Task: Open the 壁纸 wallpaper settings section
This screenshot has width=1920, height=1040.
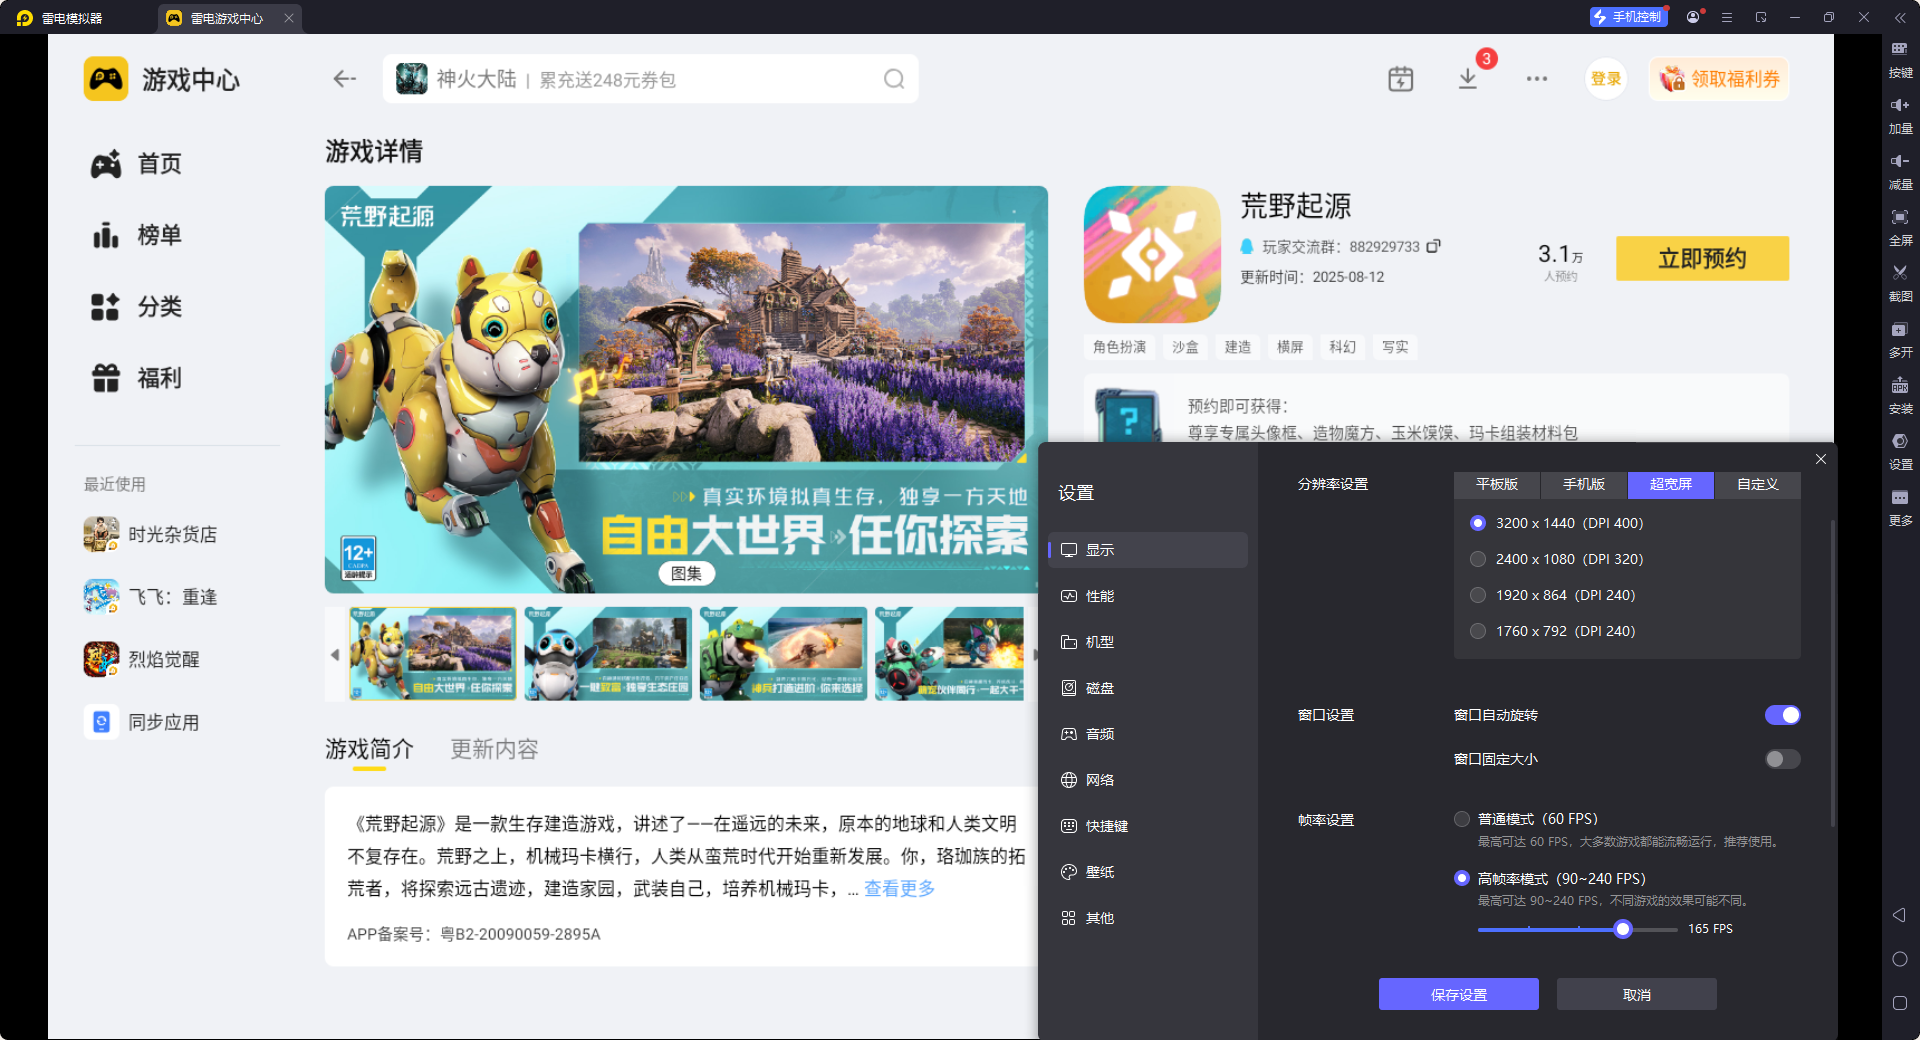Action: point(1100,871)
